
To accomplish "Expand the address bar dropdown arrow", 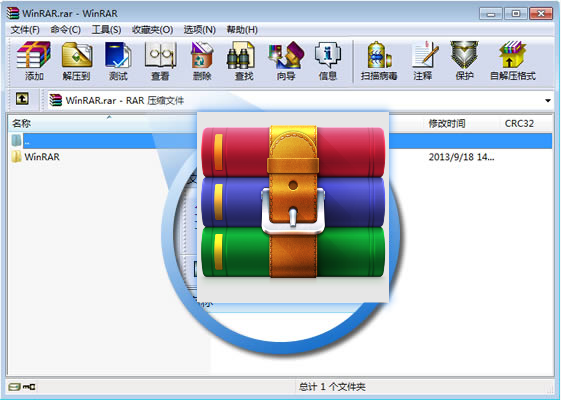I will pyautogui.click(x=547, y=101).
